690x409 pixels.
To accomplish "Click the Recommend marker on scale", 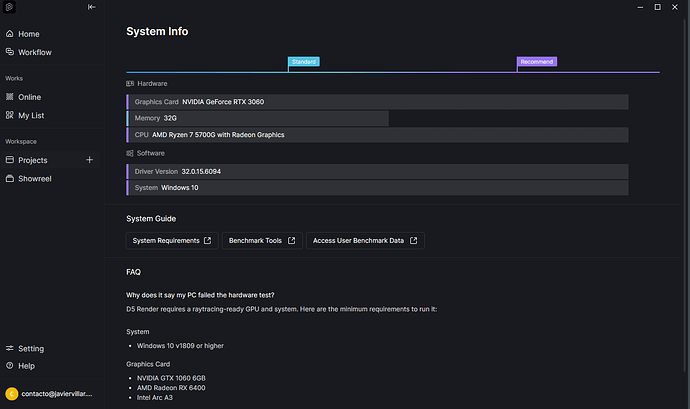I will tap(536, 62).
